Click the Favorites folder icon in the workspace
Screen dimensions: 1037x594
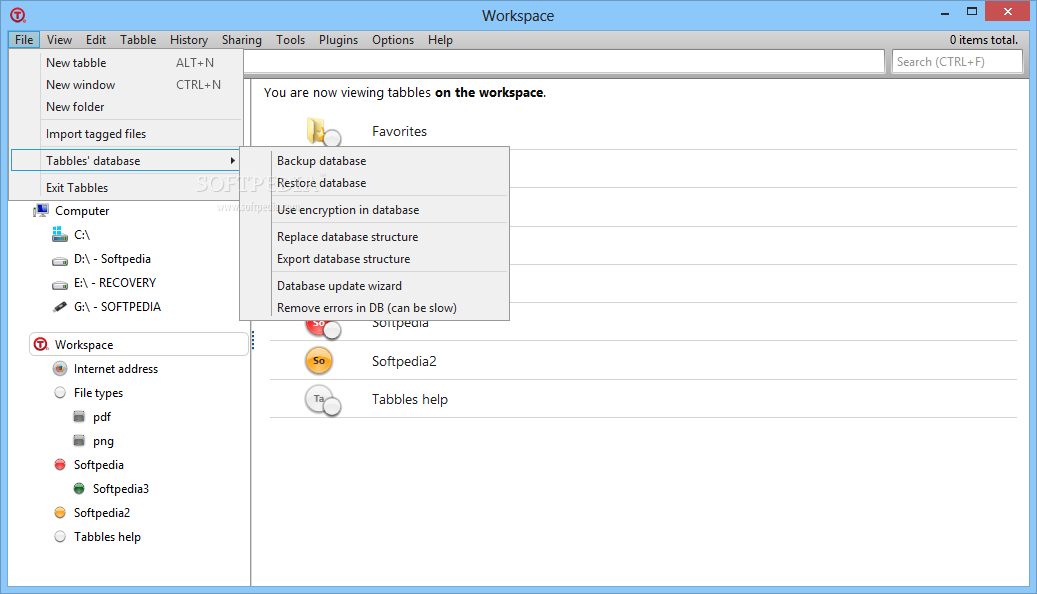323,131
